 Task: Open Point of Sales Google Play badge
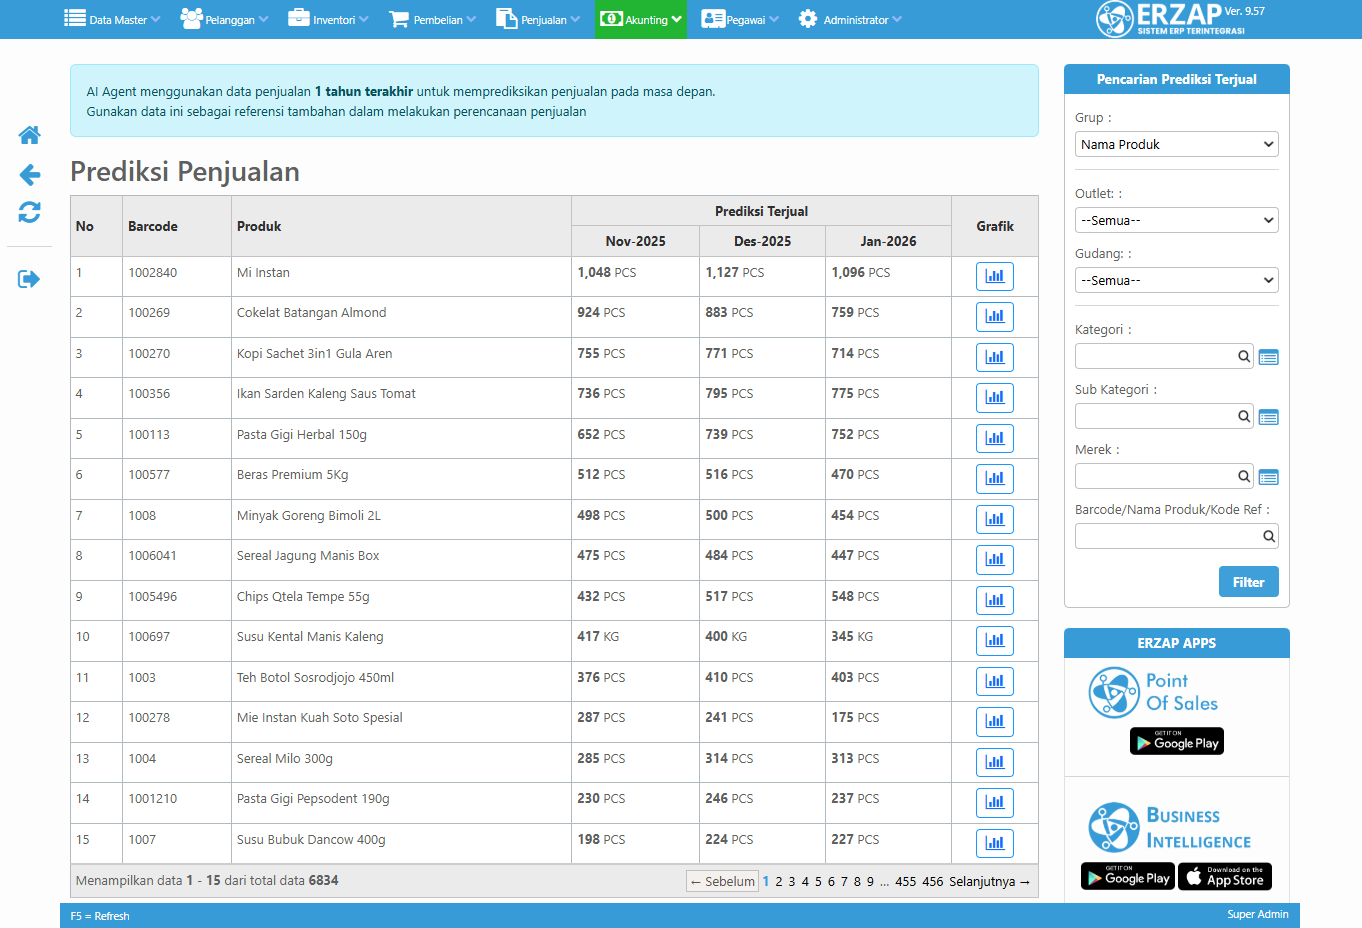1176,741
